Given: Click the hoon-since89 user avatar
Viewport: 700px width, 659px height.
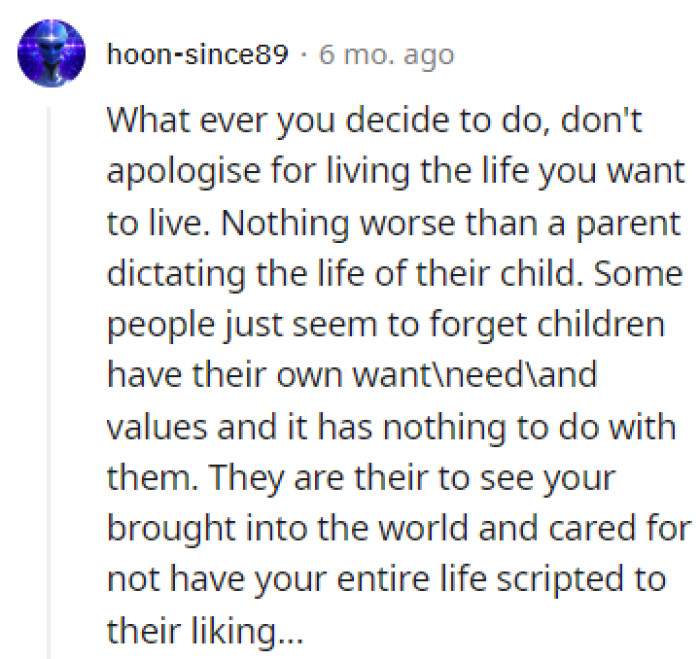Looking at the screenshot, I should click(x=48, y=53).
